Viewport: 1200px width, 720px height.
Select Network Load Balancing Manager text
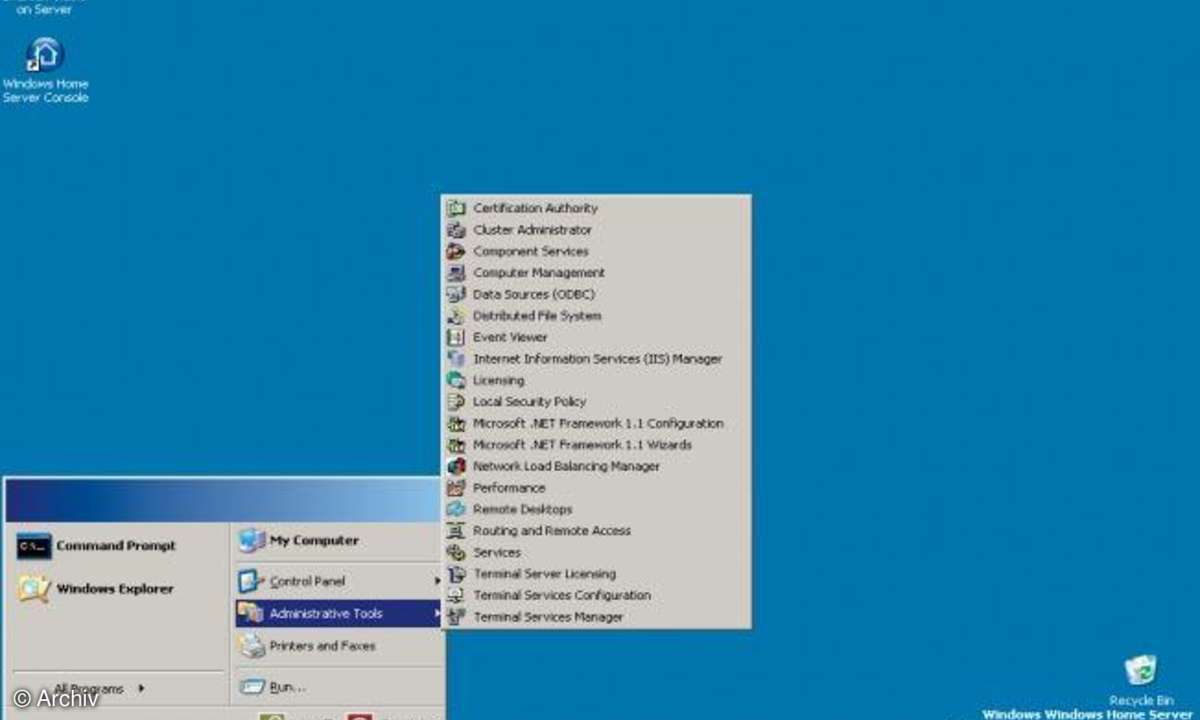566,466
